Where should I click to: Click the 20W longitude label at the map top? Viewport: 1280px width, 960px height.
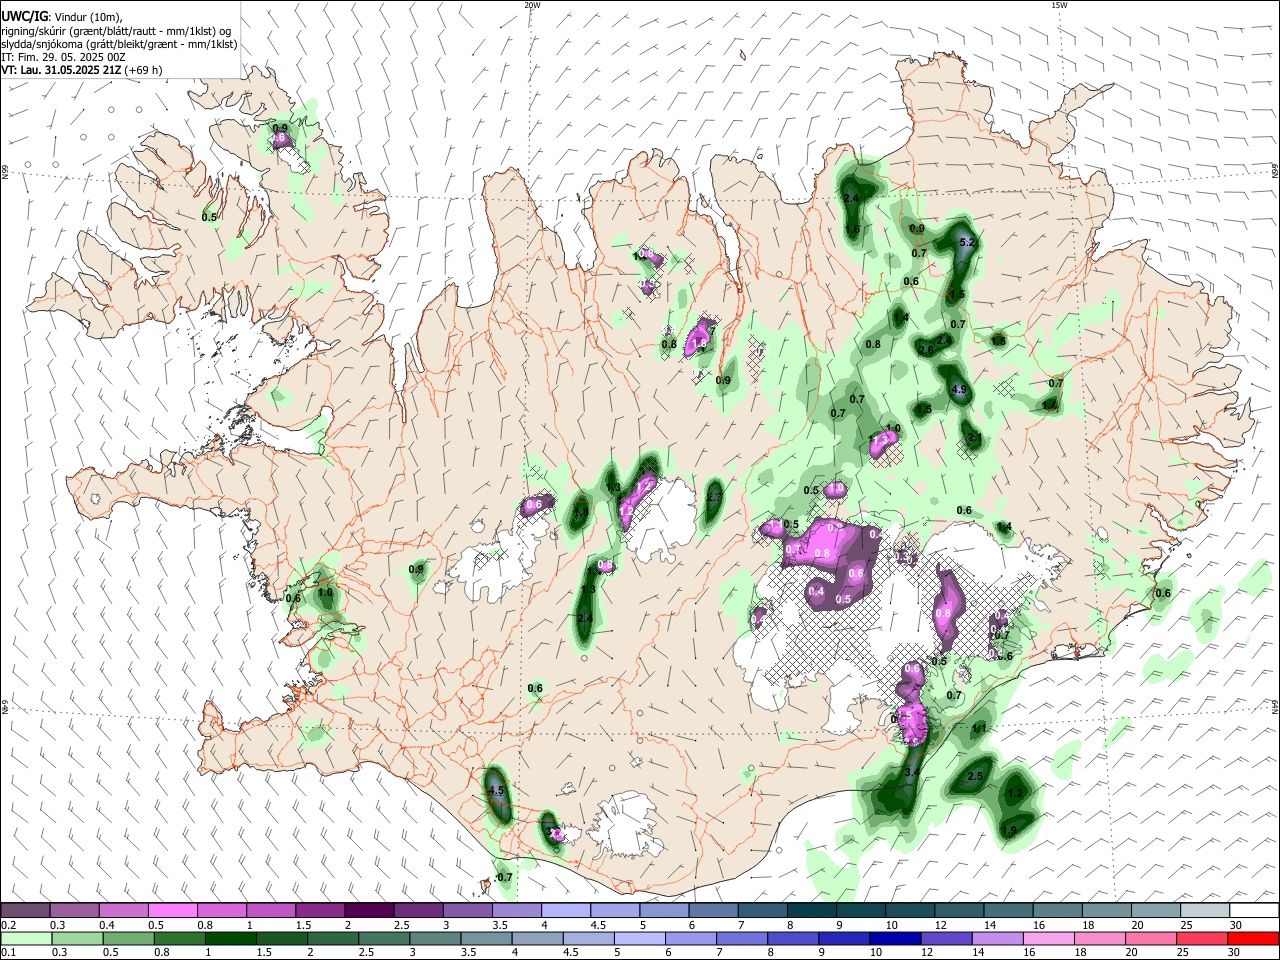tap(532, 5)
